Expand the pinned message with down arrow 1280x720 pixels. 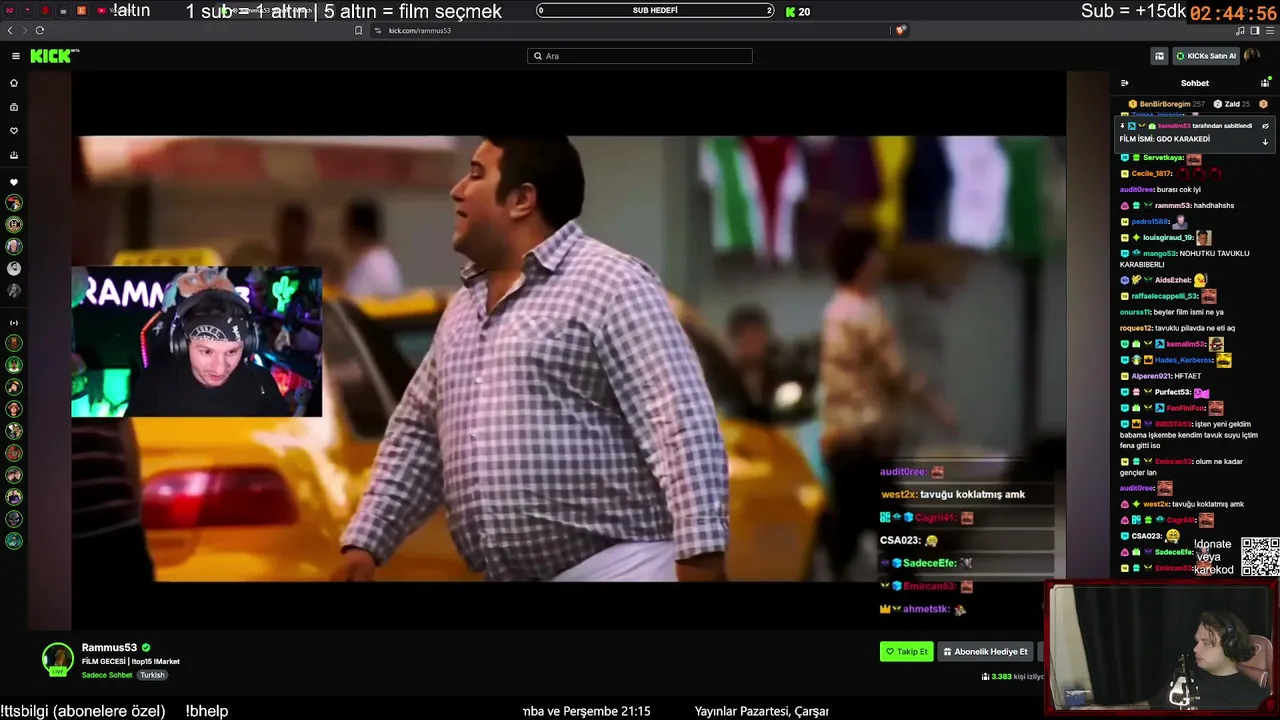1265,141
